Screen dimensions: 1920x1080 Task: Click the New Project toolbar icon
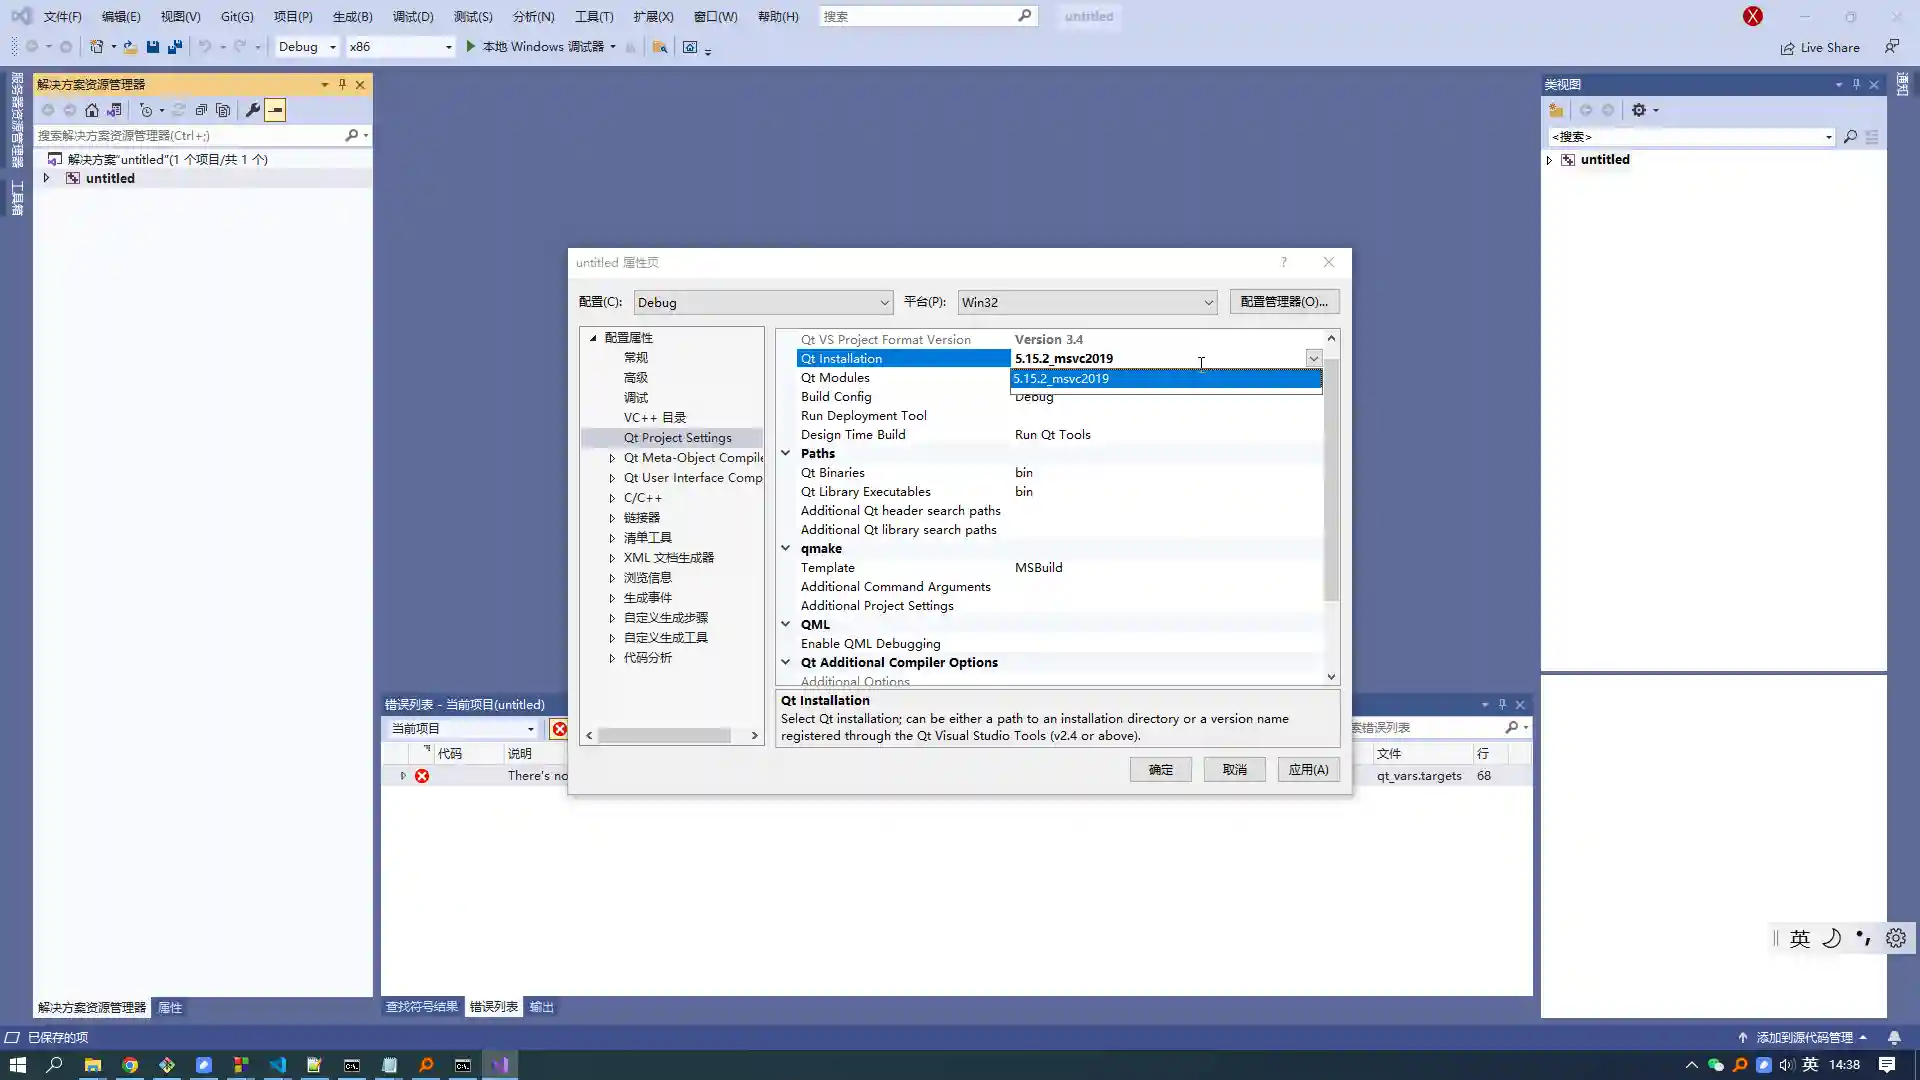(x=97, y=47)
